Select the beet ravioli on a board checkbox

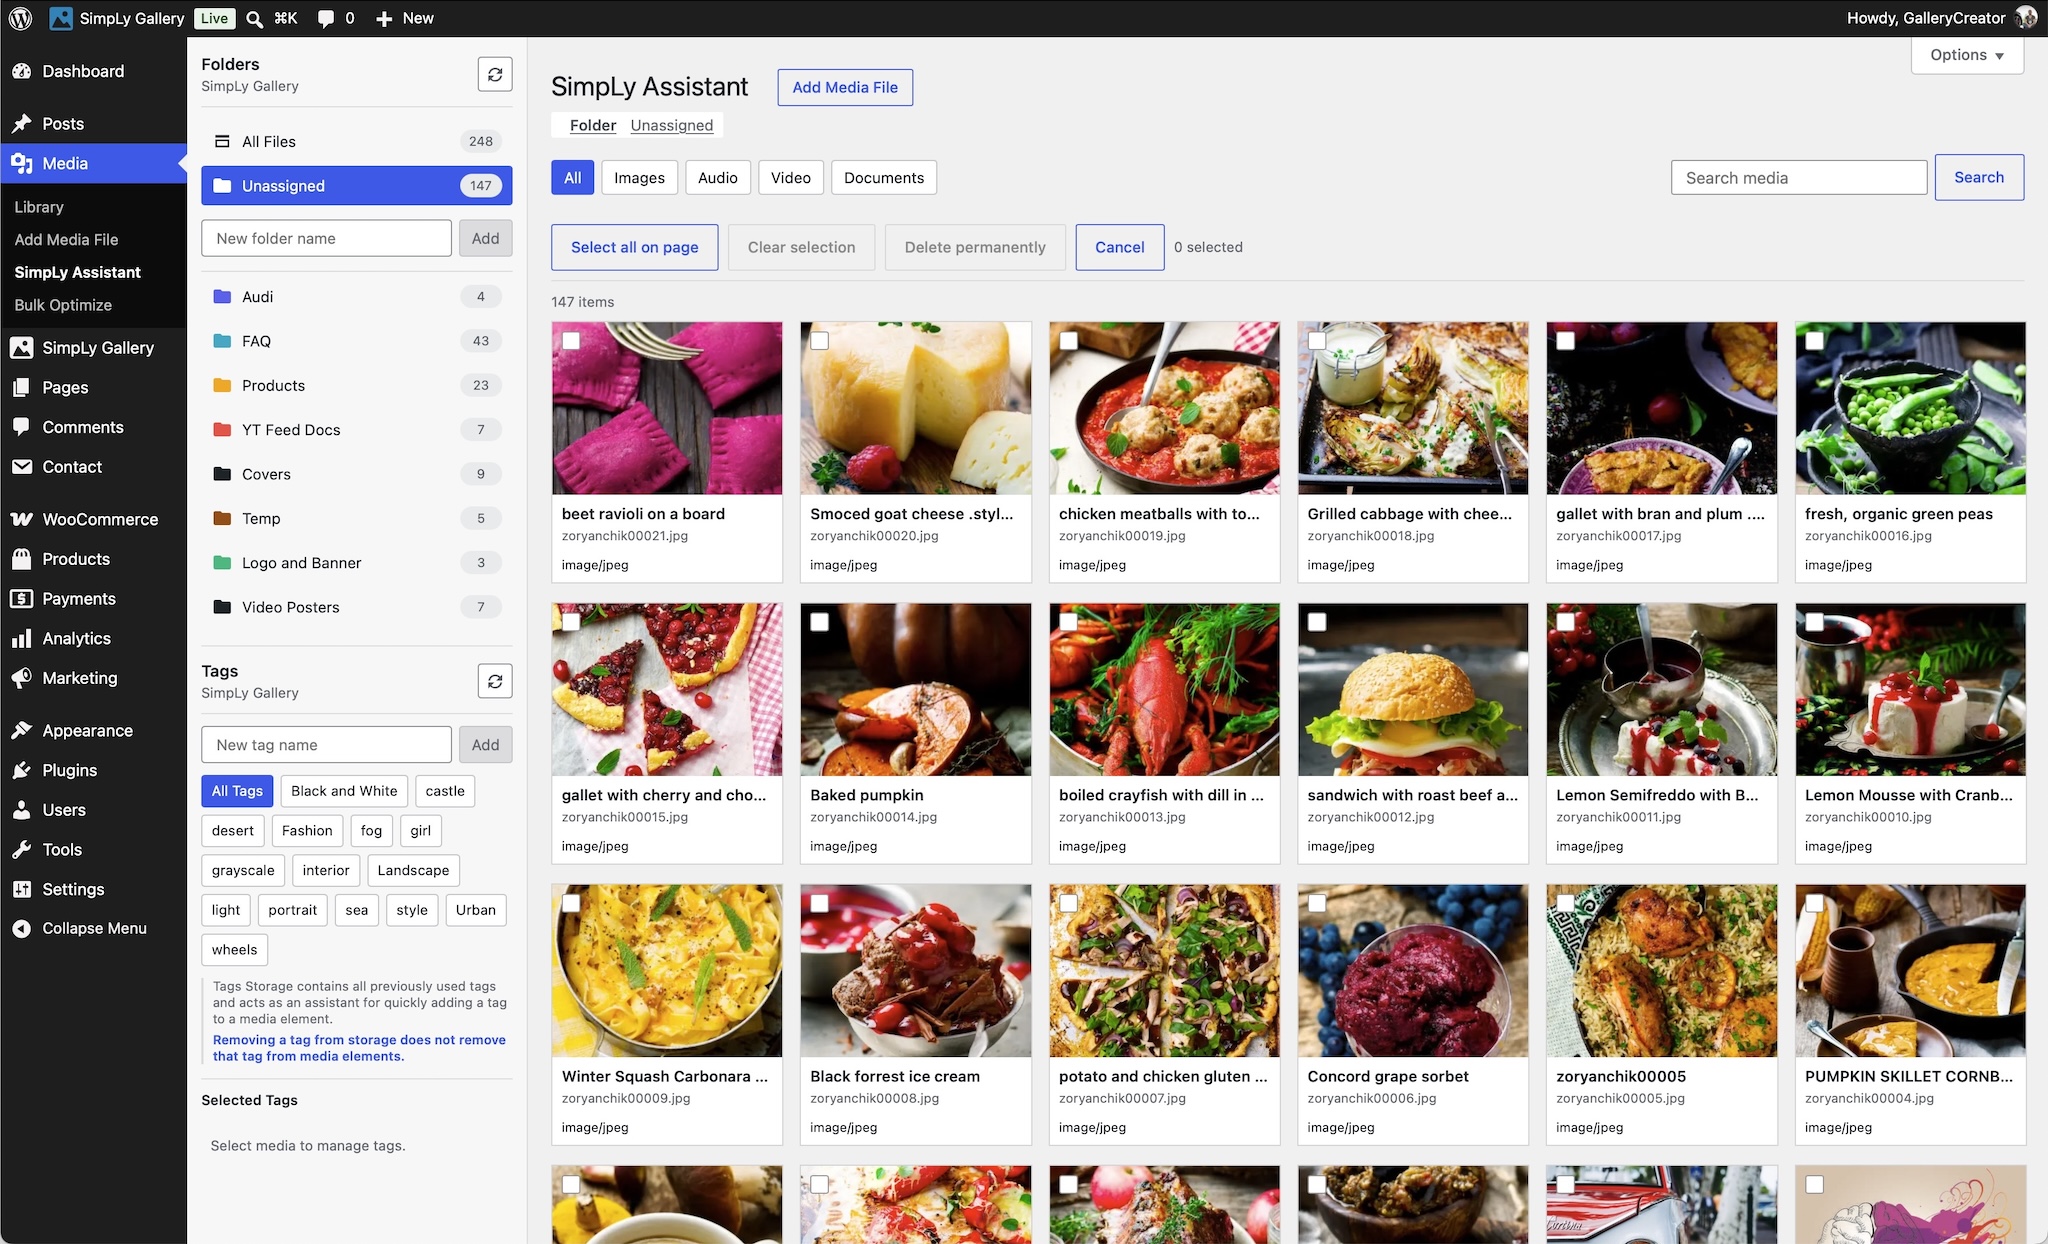[x=571, y=341]
